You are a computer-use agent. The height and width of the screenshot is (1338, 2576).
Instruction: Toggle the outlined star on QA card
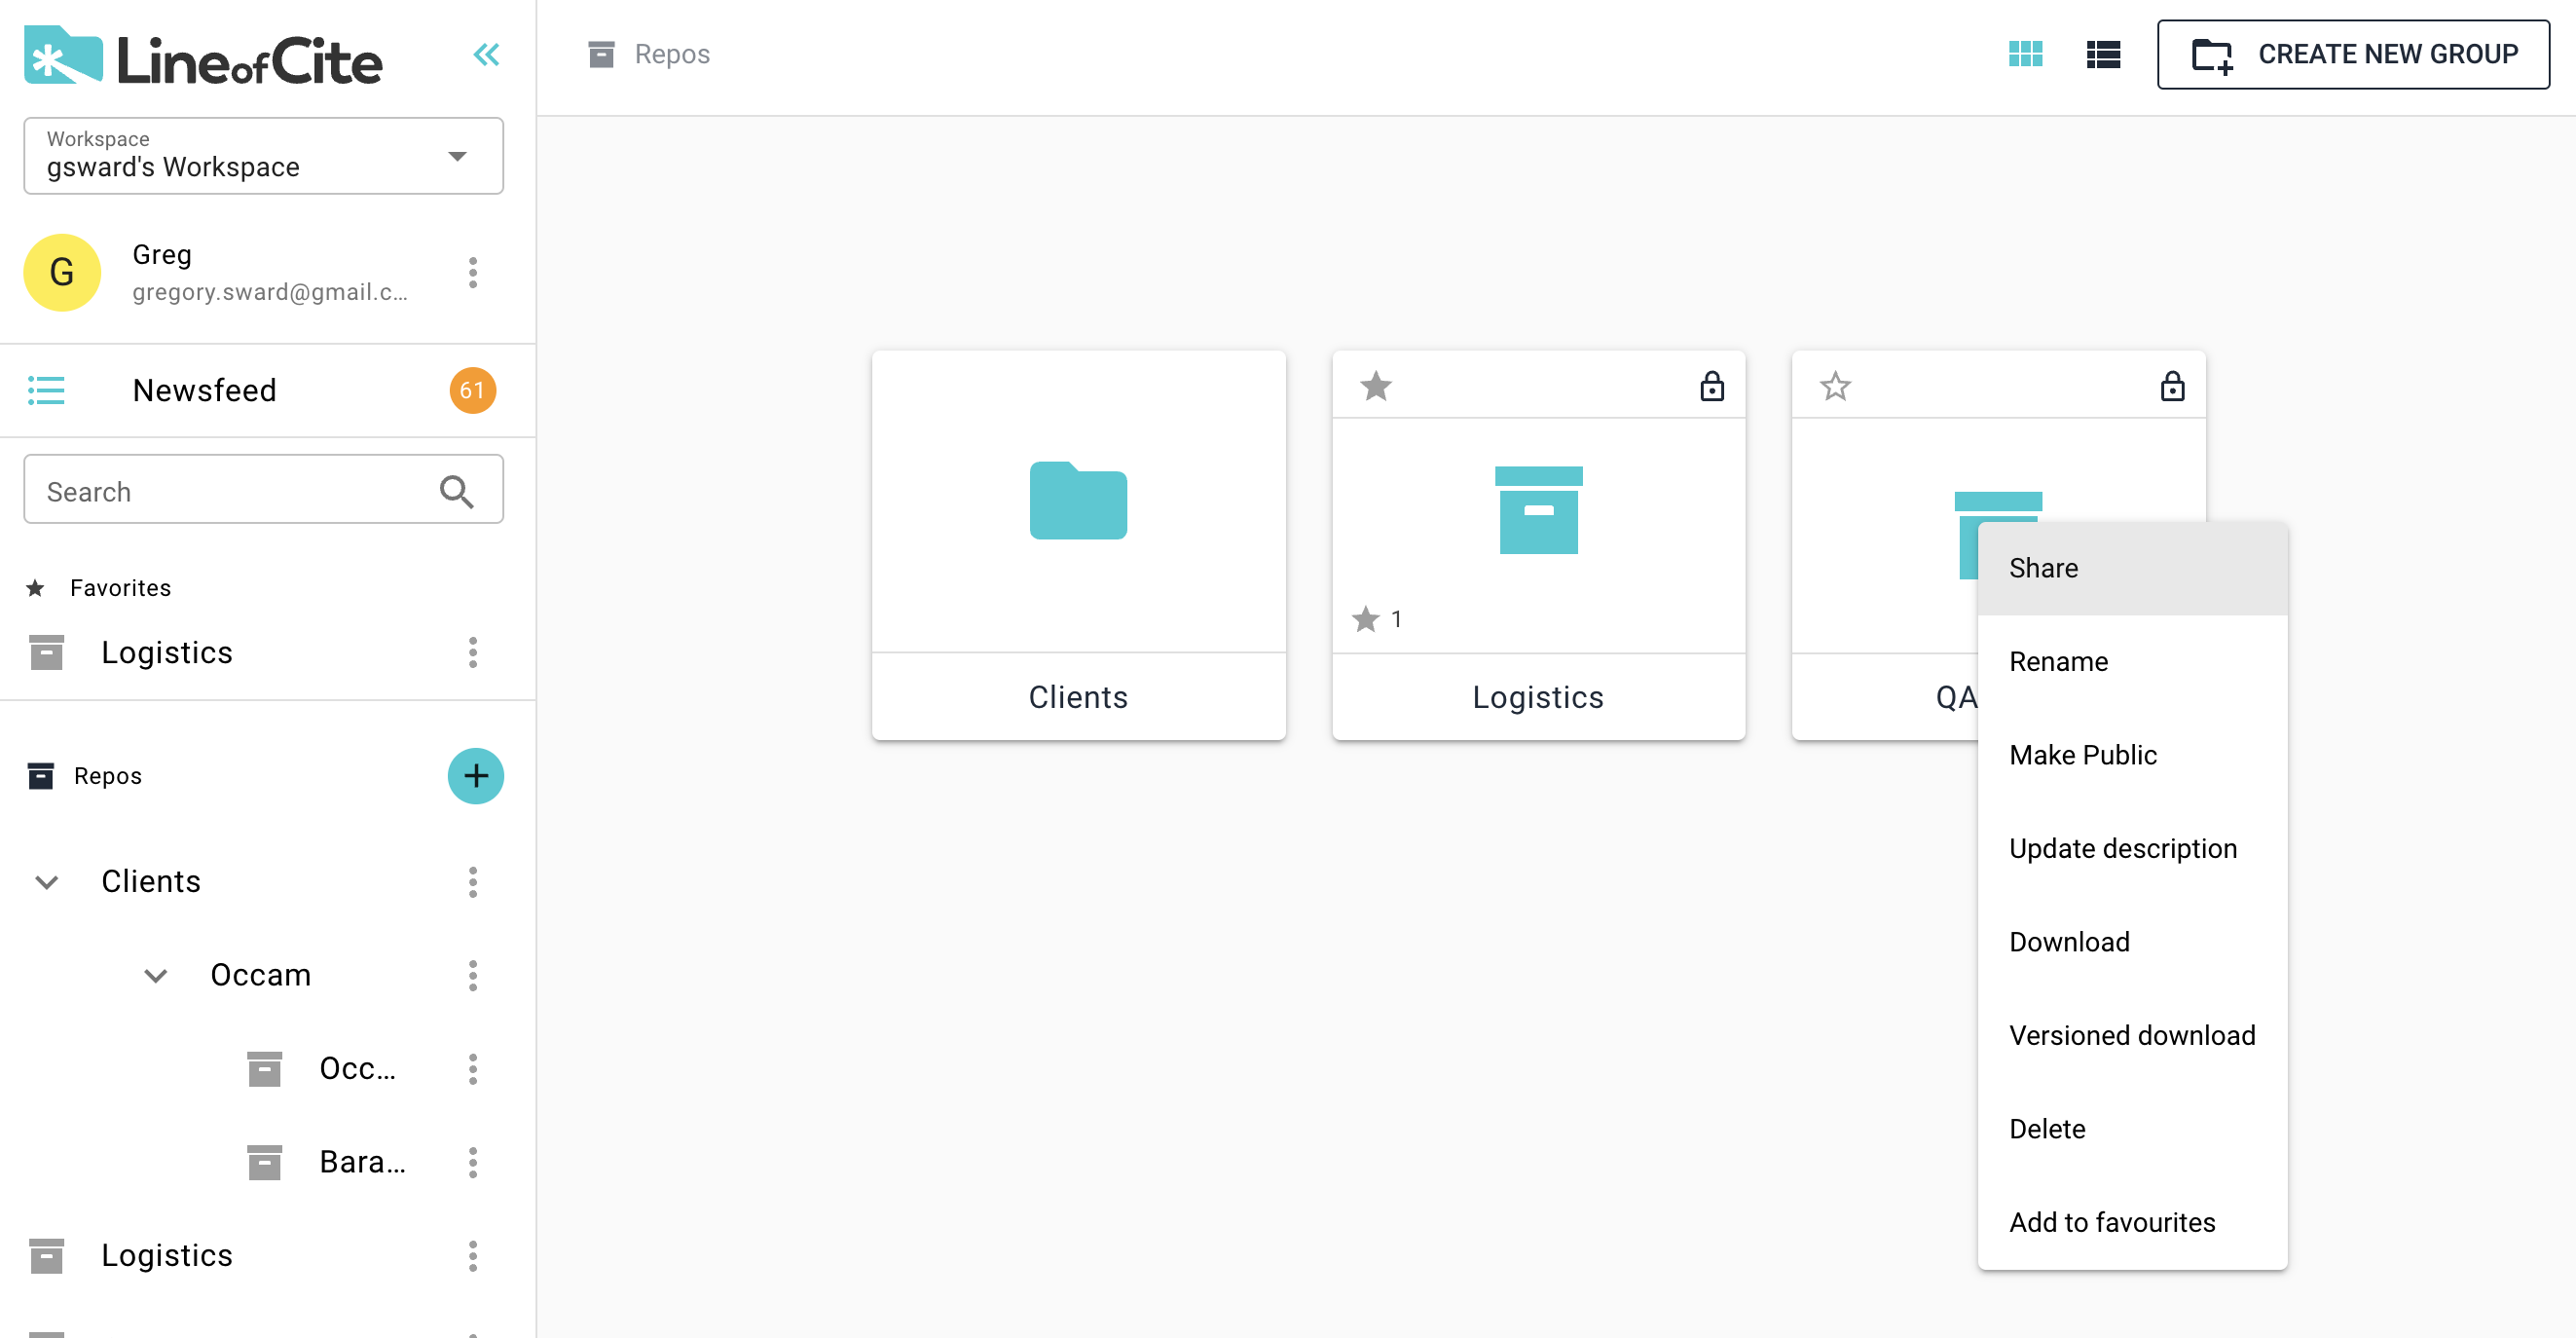point(1835,386)
